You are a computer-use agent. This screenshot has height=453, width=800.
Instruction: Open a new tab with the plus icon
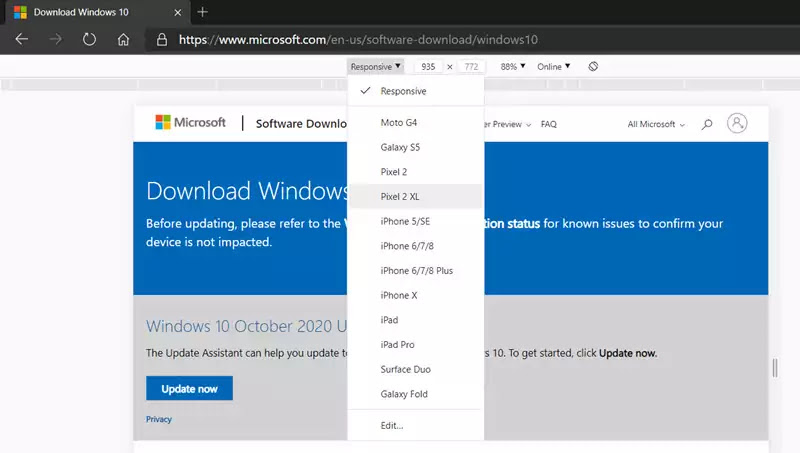click(203, 12)
